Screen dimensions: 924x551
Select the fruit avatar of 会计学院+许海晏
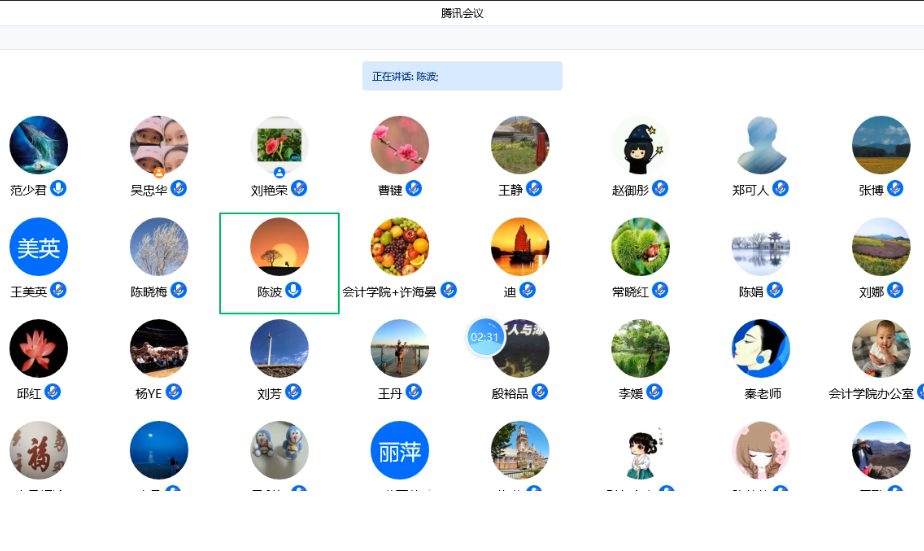click(x=400, y=247)
